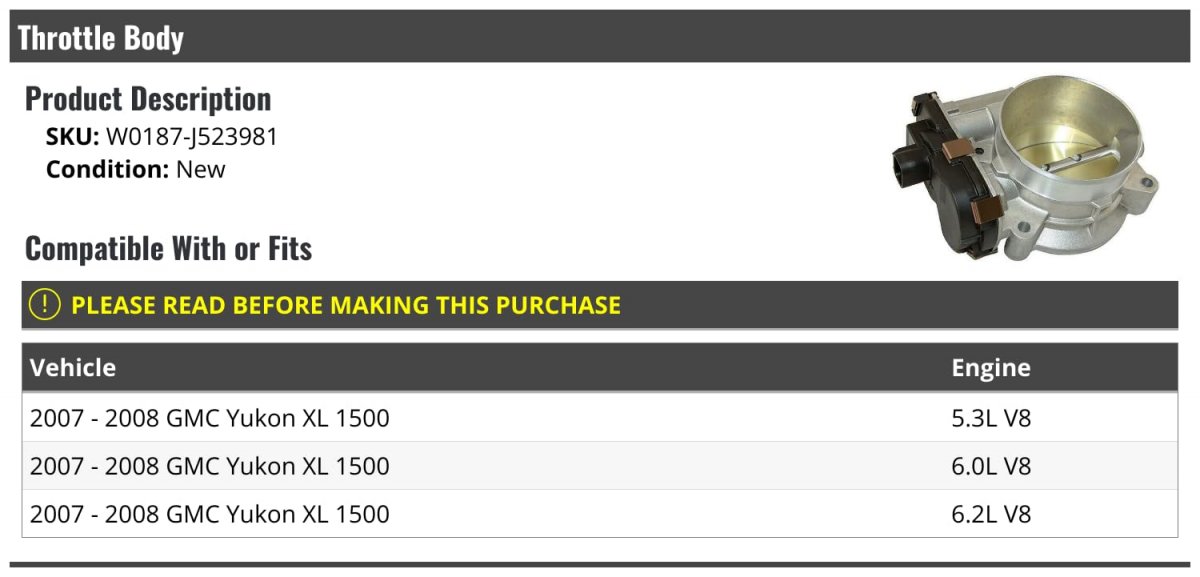The height and width of the screenshot is (577, 1200).
Task: Select the 6.2L V8 engine cell
Action: 991,514
